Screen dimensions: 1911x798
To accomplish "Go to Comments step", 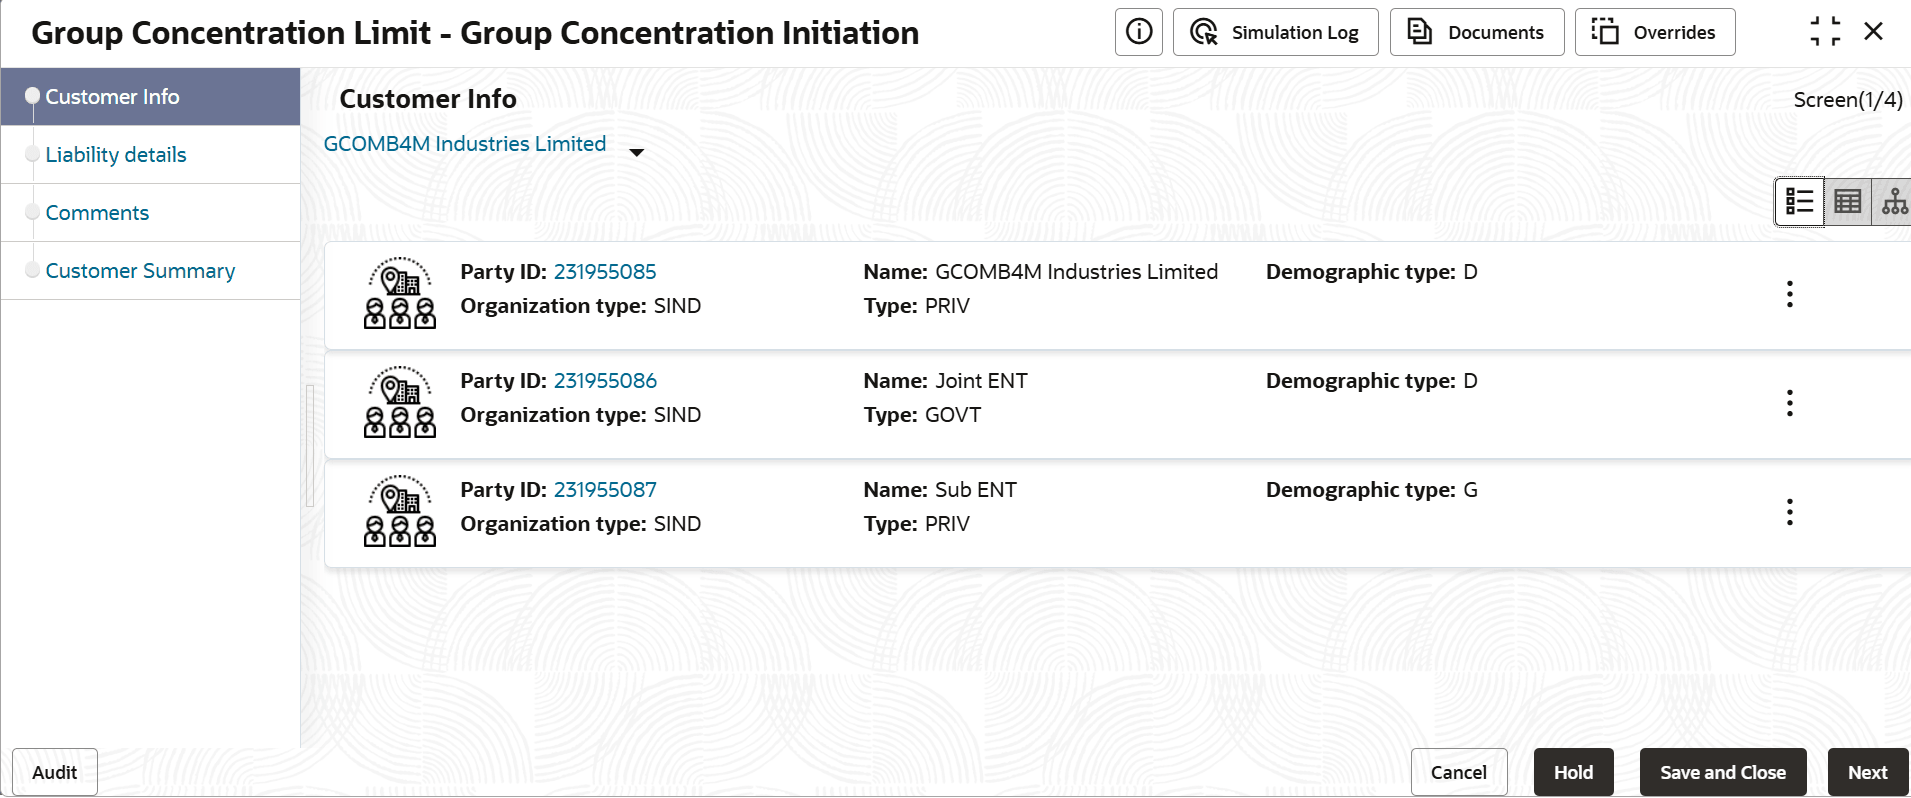I will pos(97,213).
